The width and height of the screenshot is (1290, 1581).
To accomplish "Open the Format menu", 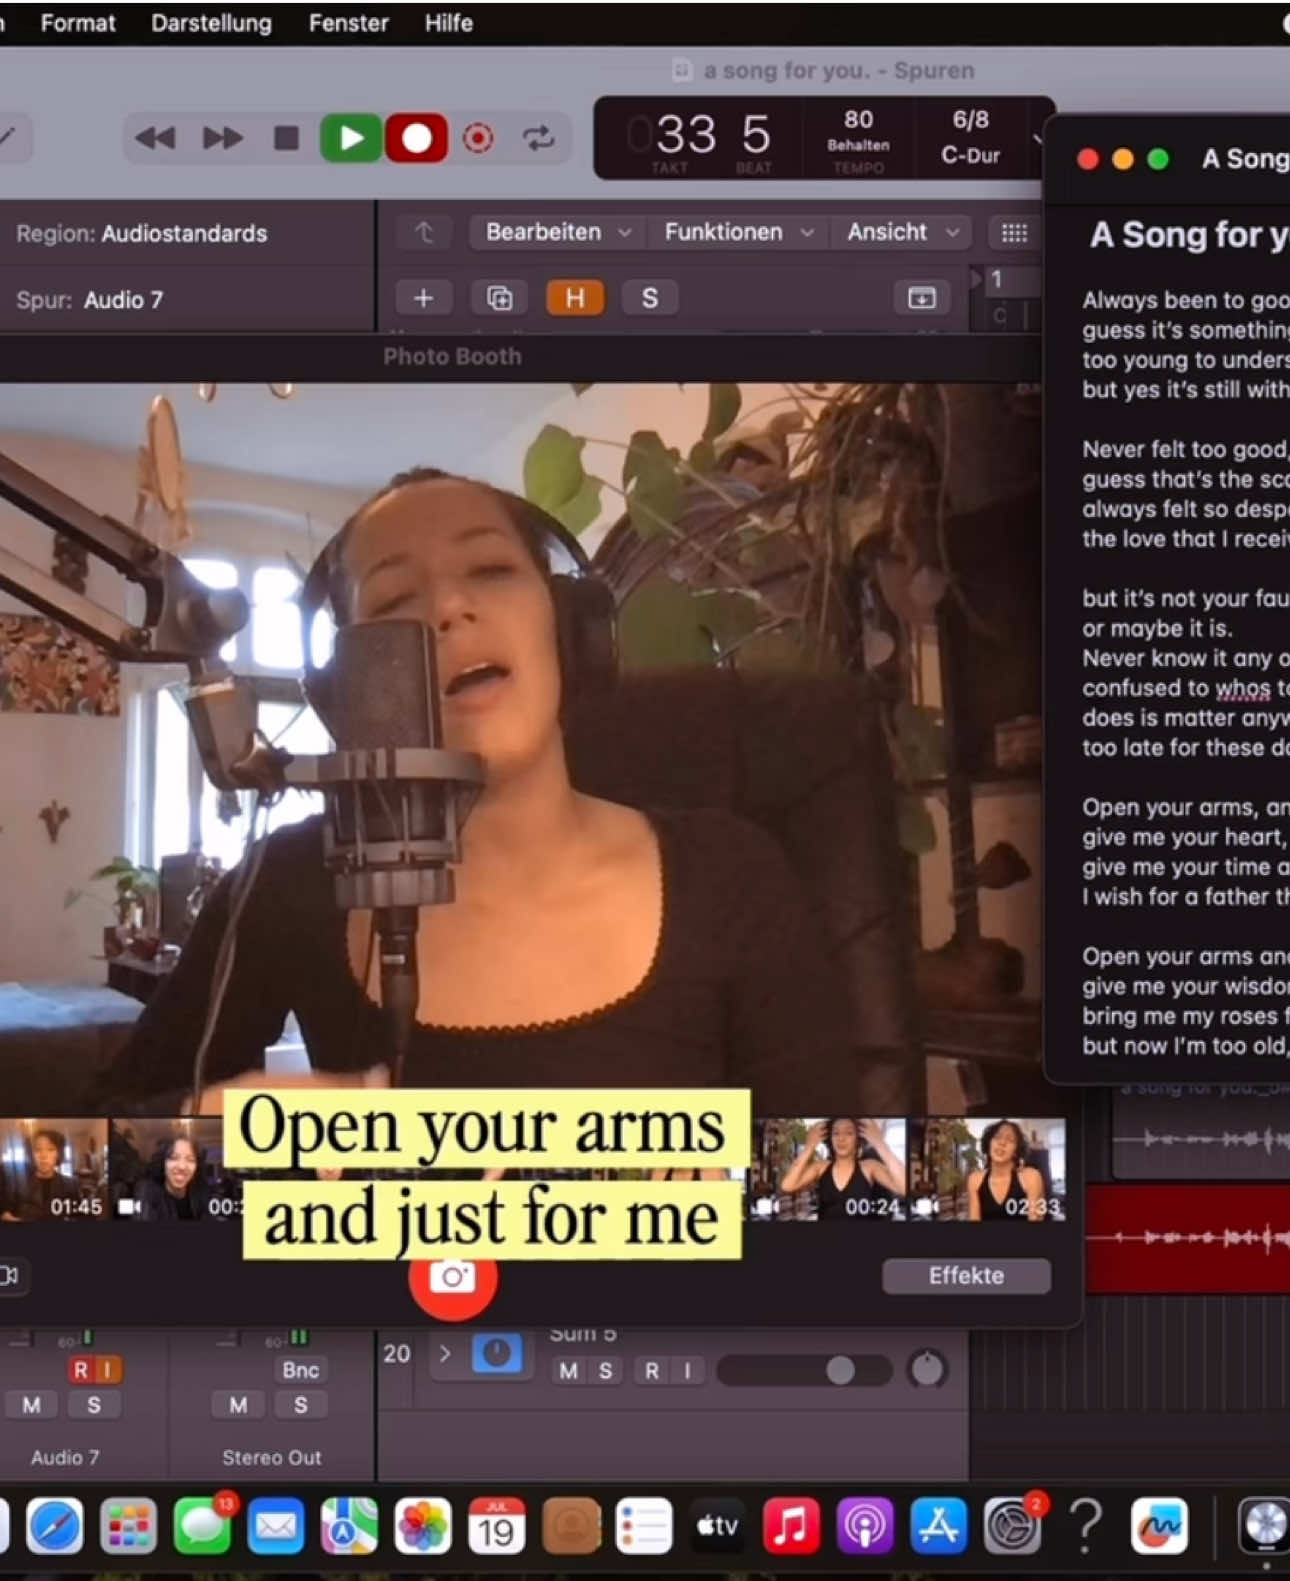I will 78,23.
